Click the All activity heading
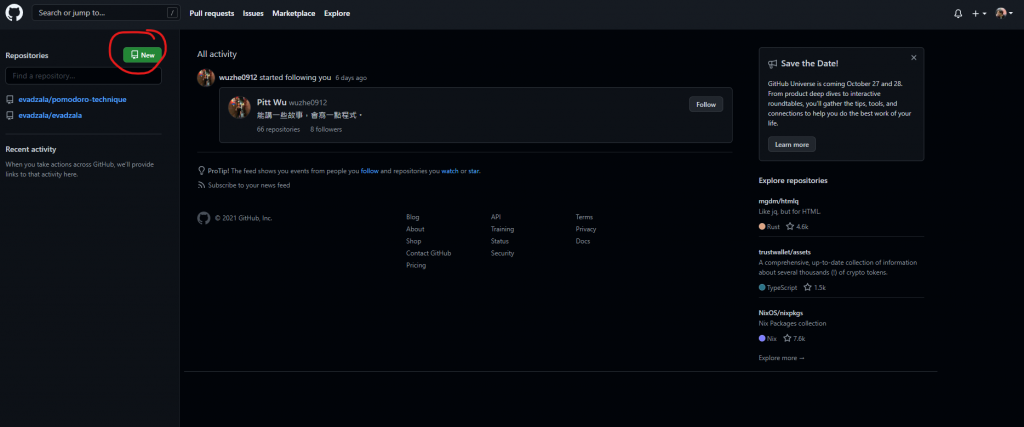The image size is (1024, 427). pos(217,54)
